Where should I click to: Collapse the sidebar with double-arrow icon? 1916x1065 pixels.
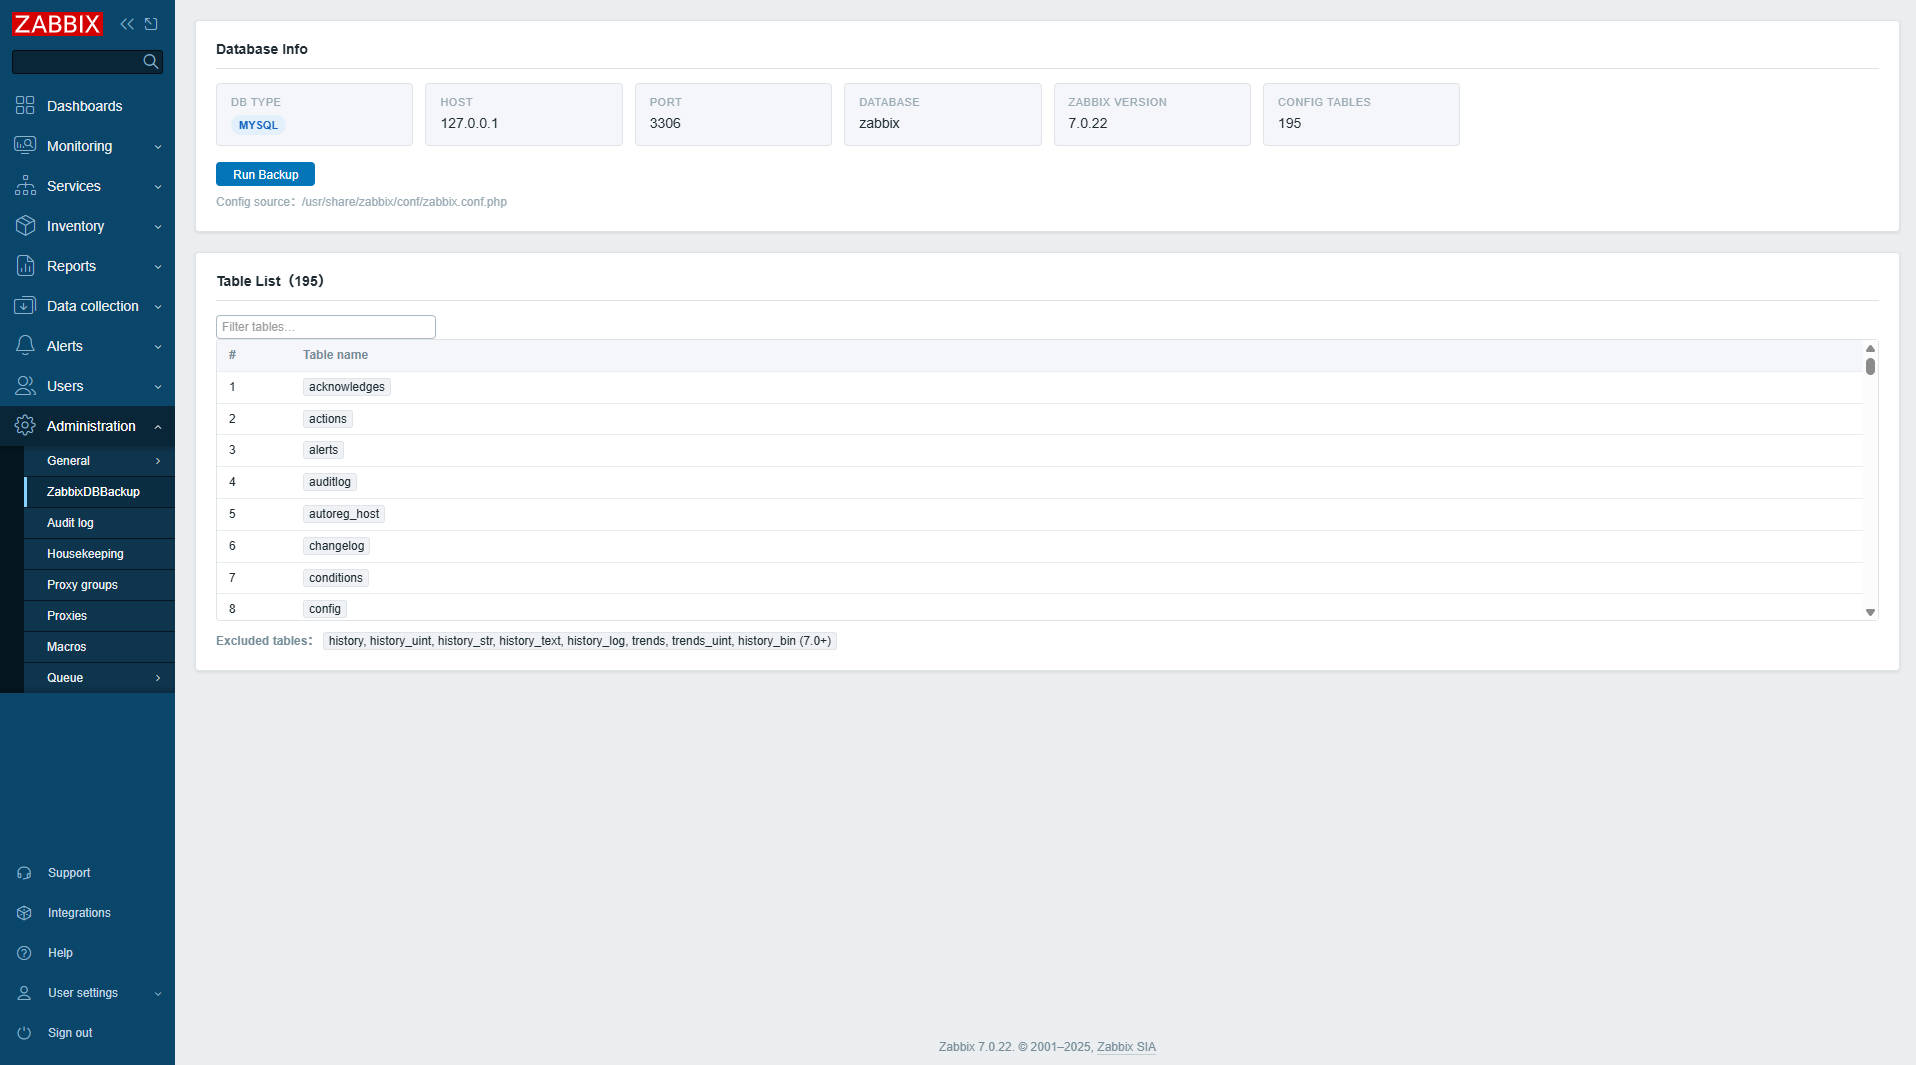[127, 23]
